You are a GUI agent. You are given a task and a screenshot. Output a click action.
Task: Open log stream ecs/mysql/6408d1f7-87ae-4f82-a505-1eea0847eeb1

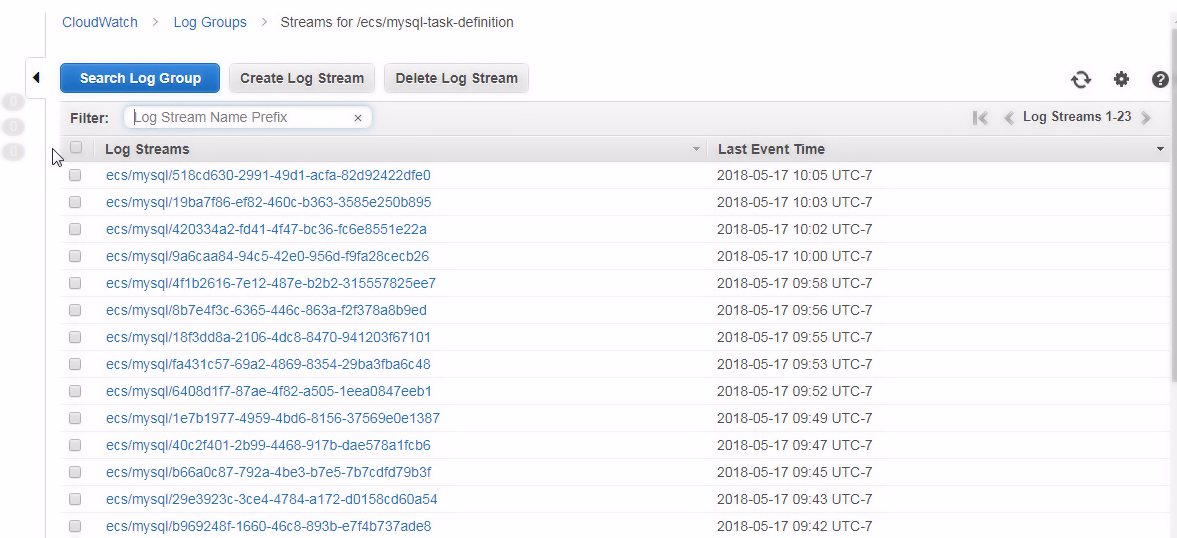click(x=269, y=392)
